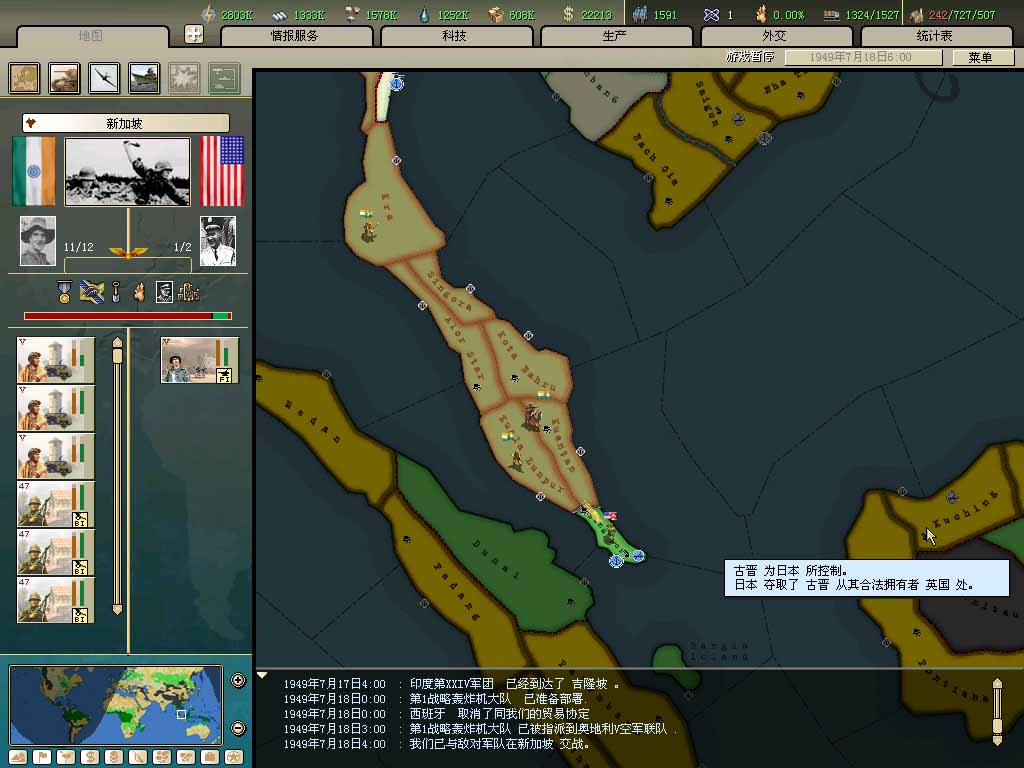Click the energy resource icon showing 2803K
Viewport: 1024px width, 768px height.
point(208,14)
